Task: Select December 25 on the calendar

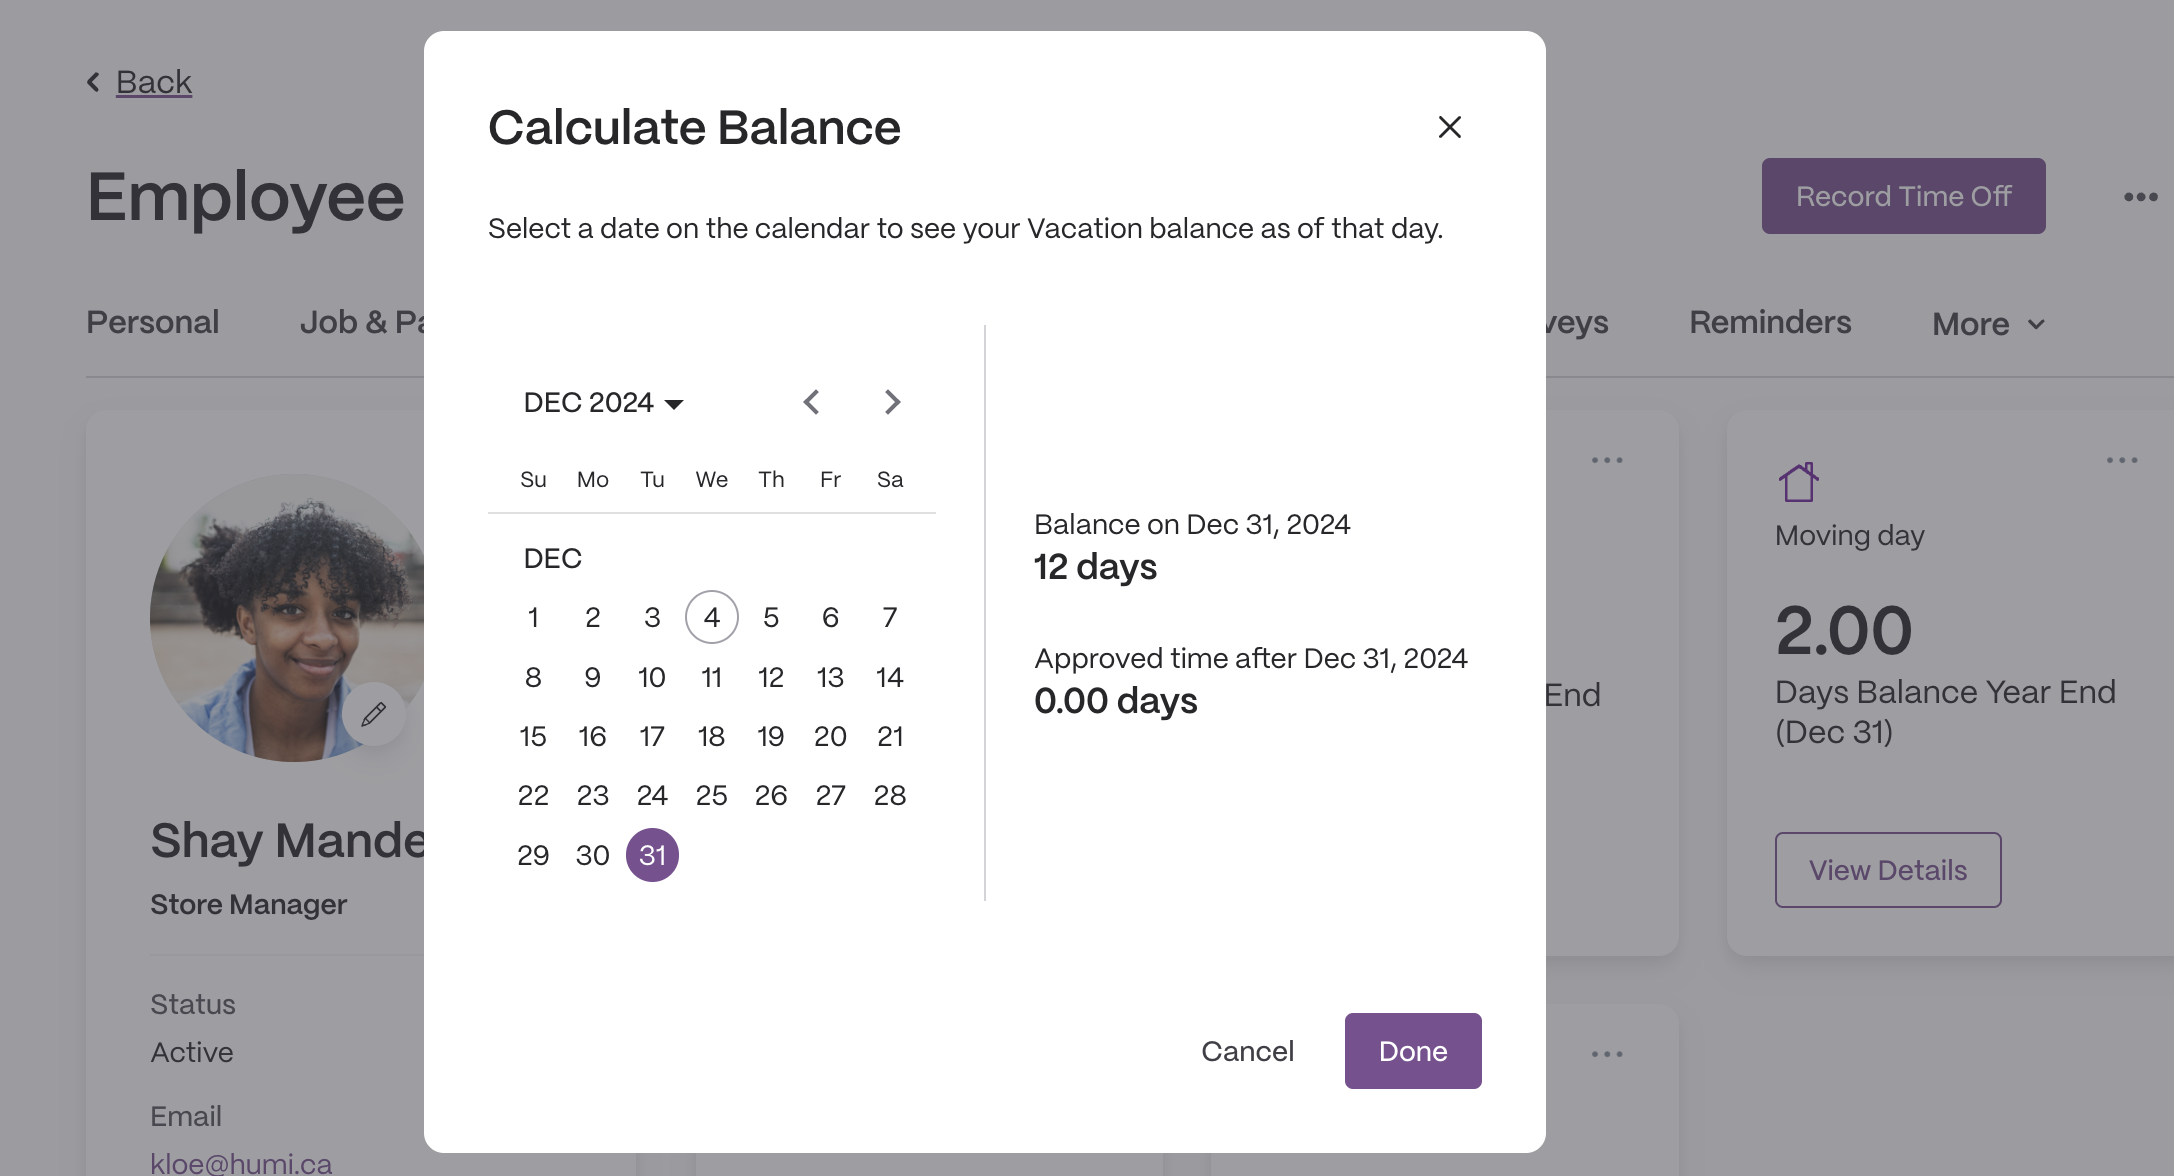Action: click(711, 795)
